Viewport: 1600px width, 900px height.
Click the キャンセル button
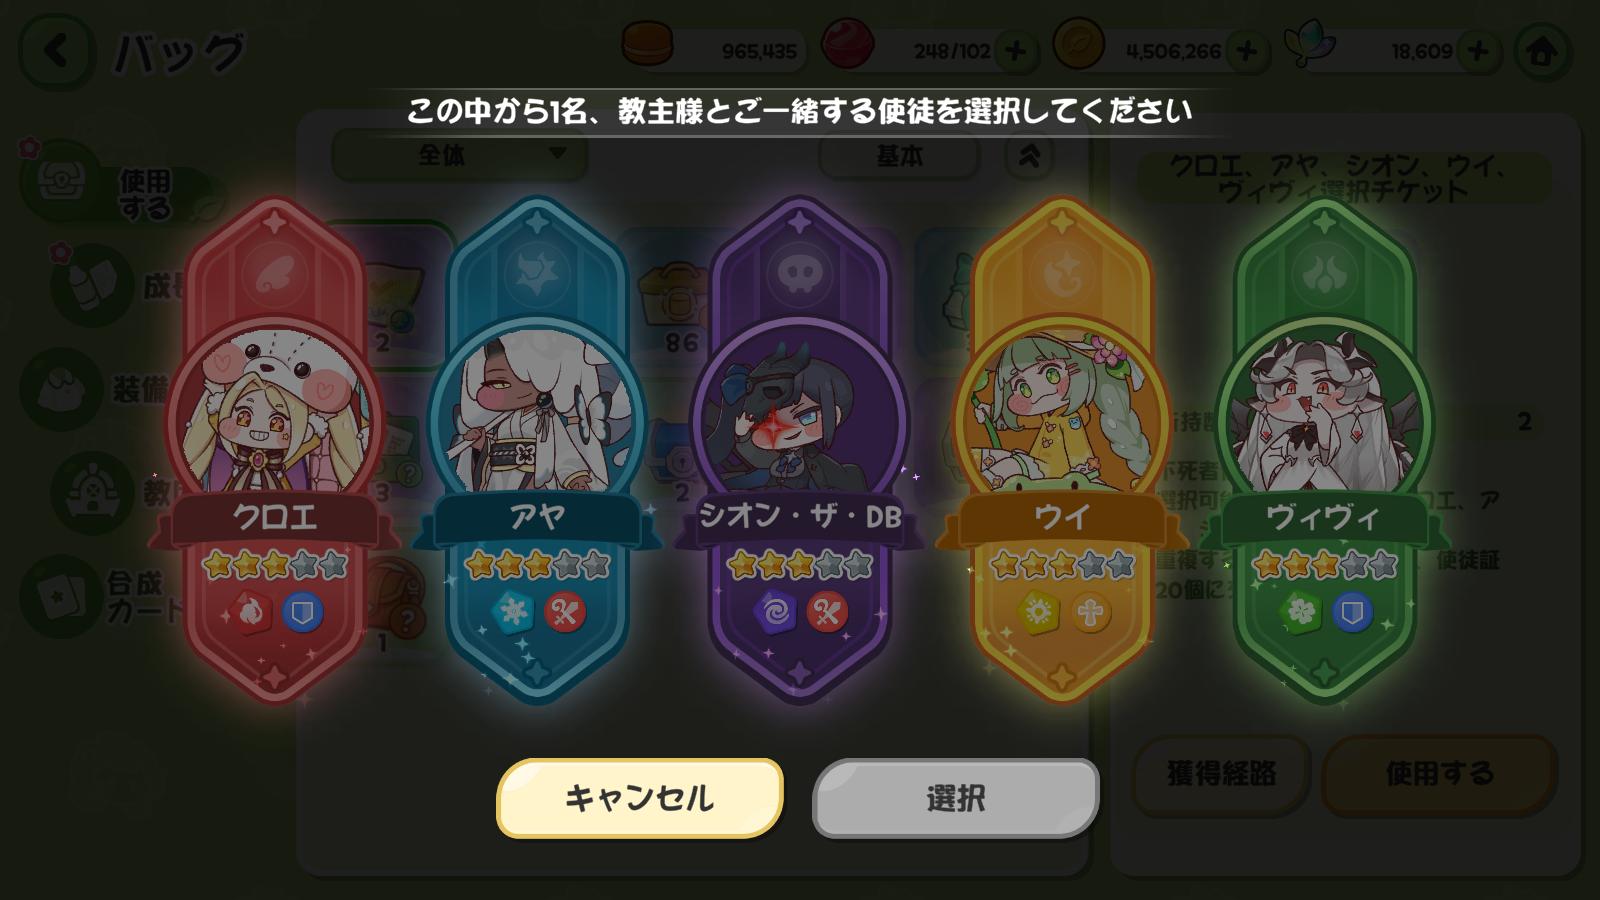(x=640, y=798)
